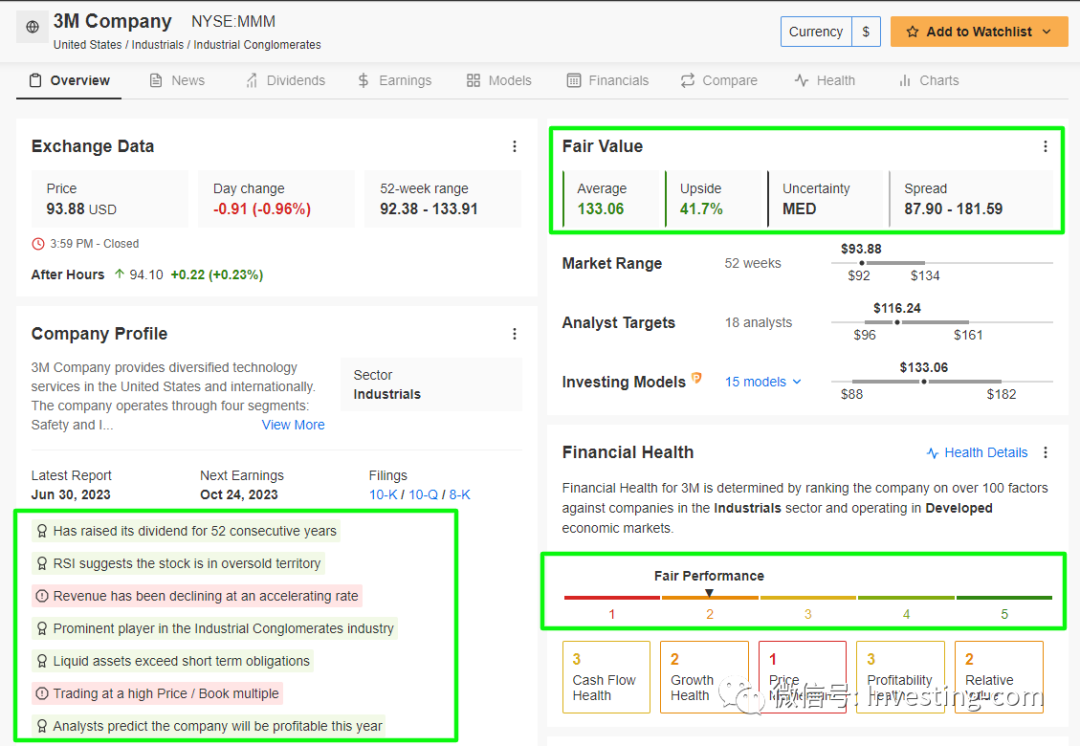Open the Exchange Data three-dot menu
1080x746 pixels.
tap(515, 146)
